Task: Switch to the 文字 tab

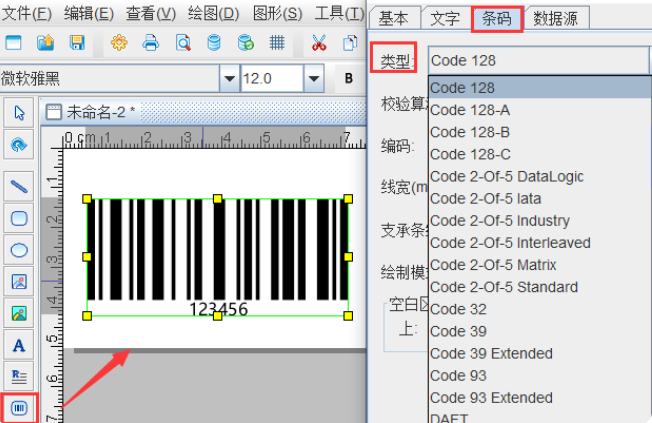Action: coord(445,18)
